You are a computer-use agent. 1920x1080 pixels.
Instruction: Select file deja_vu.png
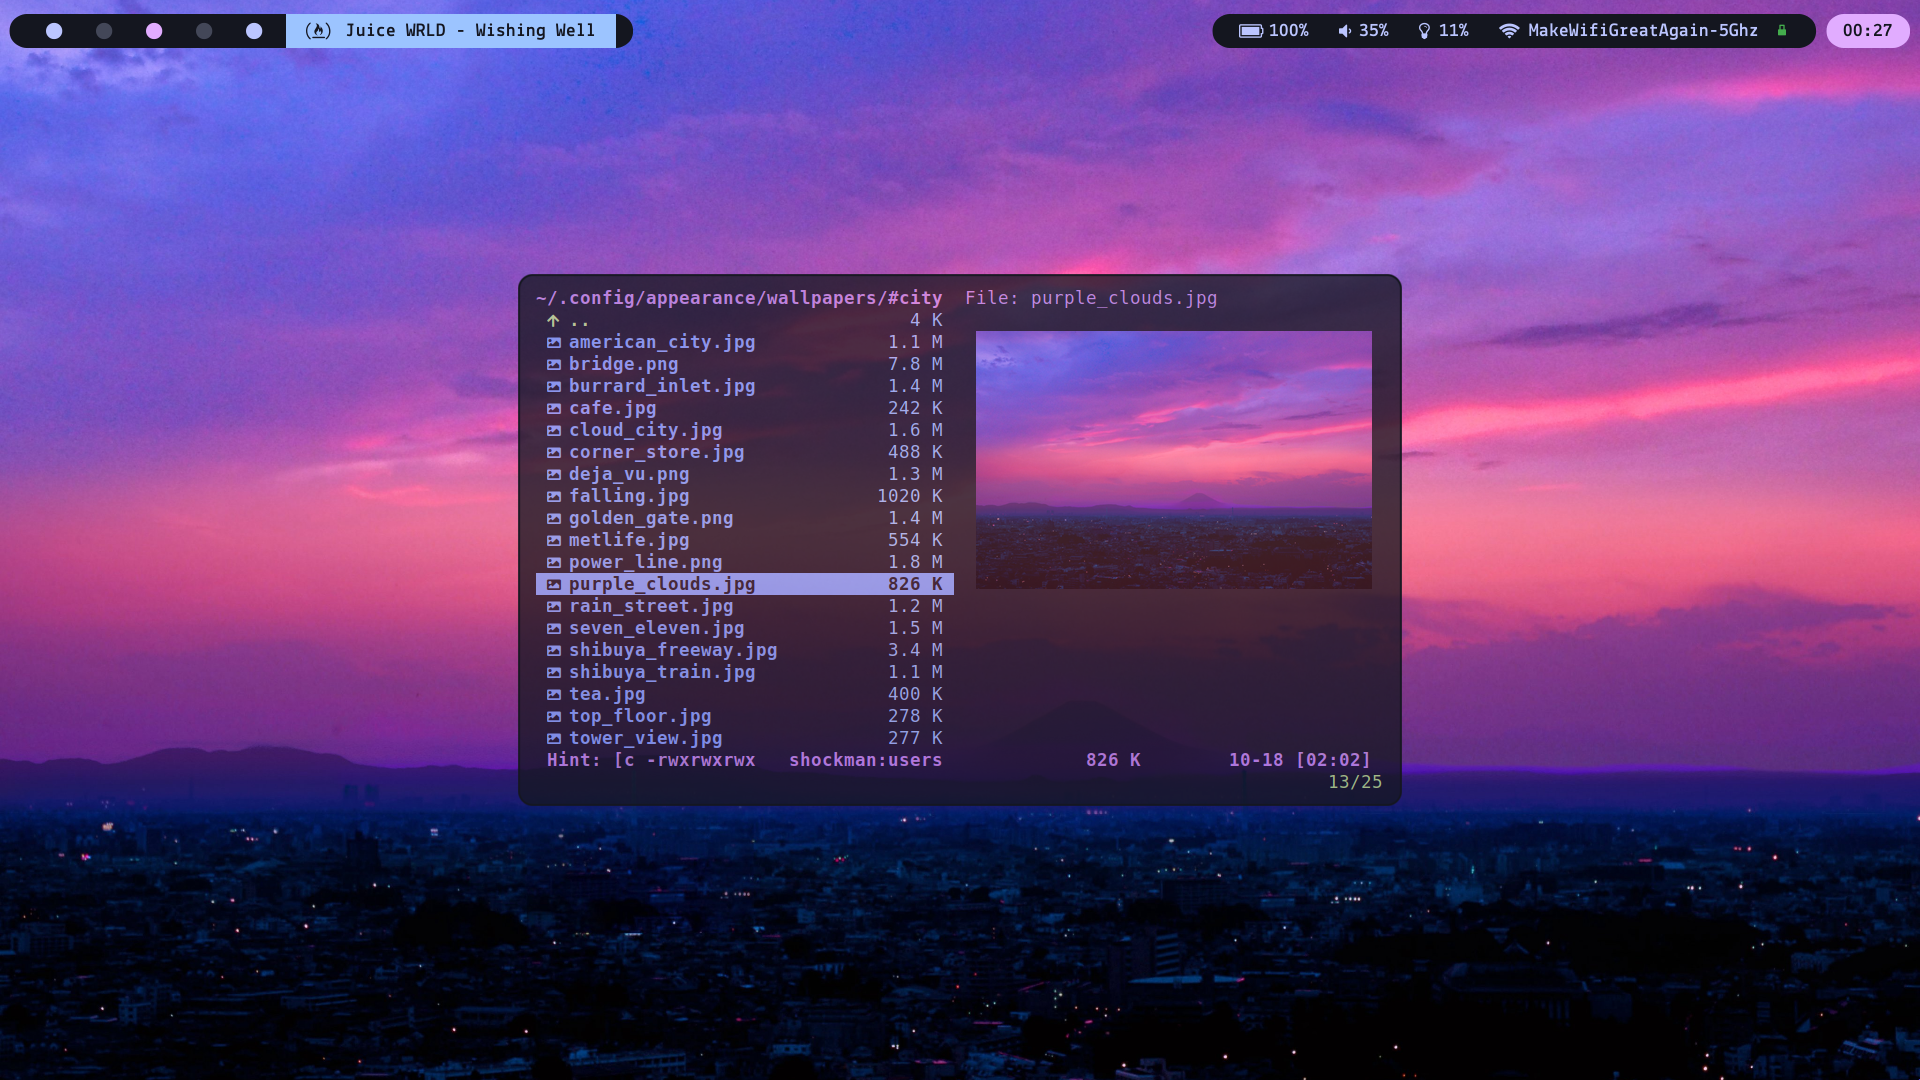pos(745,474)
